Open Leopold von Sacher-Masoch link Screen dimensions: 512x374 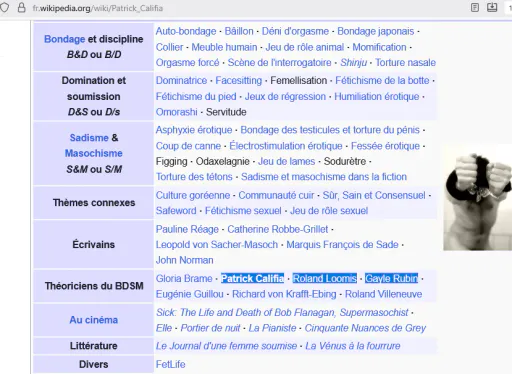pyautogui.click(x=217, y=245)
